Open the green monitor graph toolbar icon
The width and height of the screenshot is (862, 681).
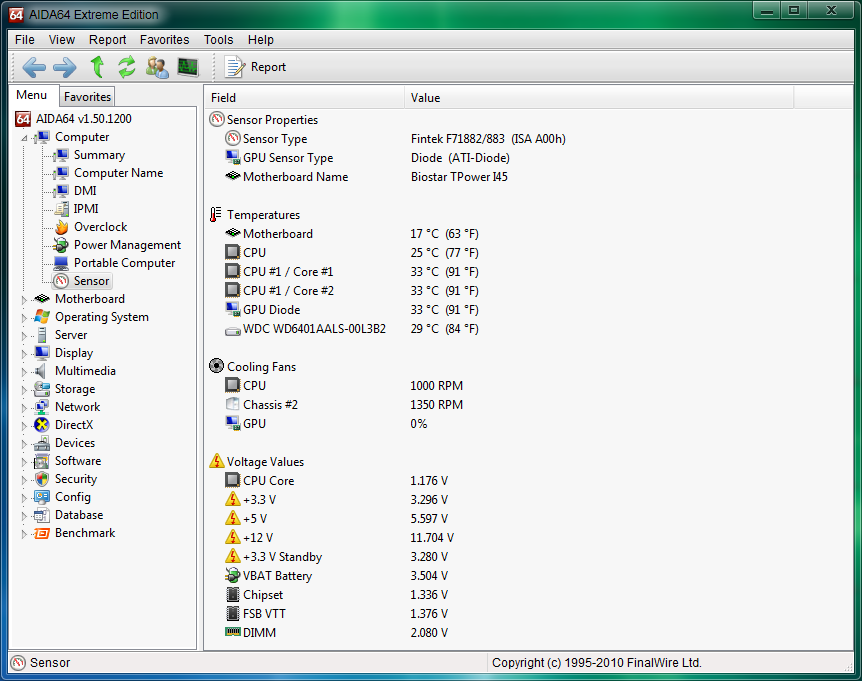point(188,67)
